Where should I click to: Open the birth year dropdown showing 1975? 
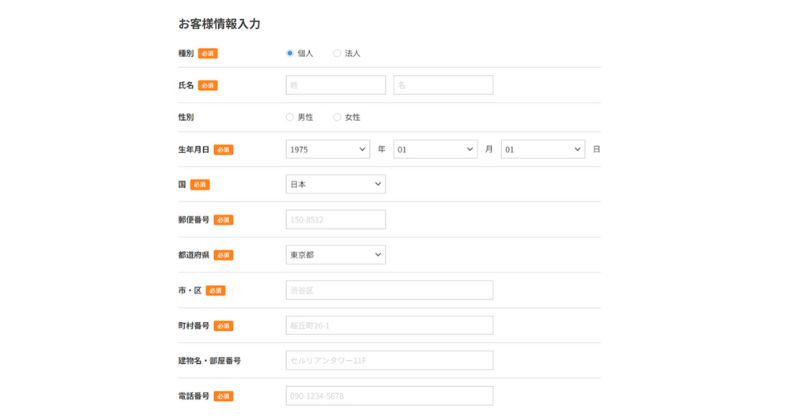(328, 149)
